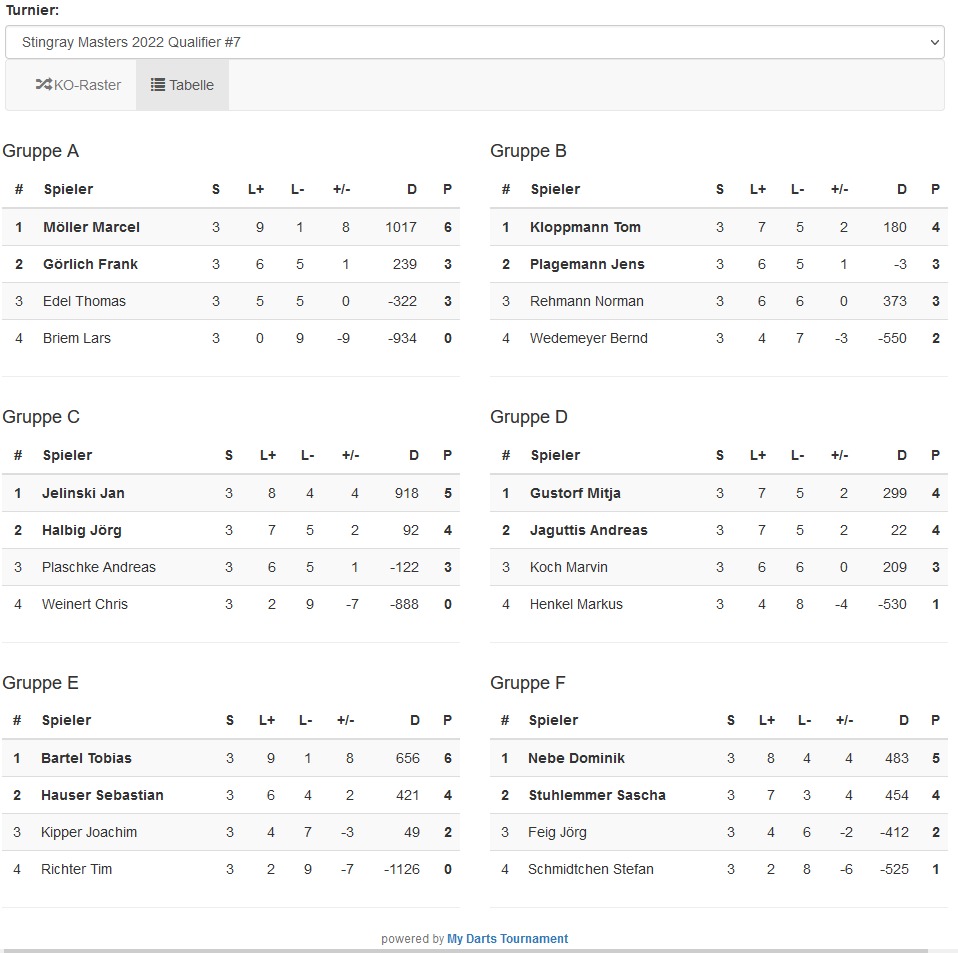Click Nebe Dominik in Gruppe F

576,758
